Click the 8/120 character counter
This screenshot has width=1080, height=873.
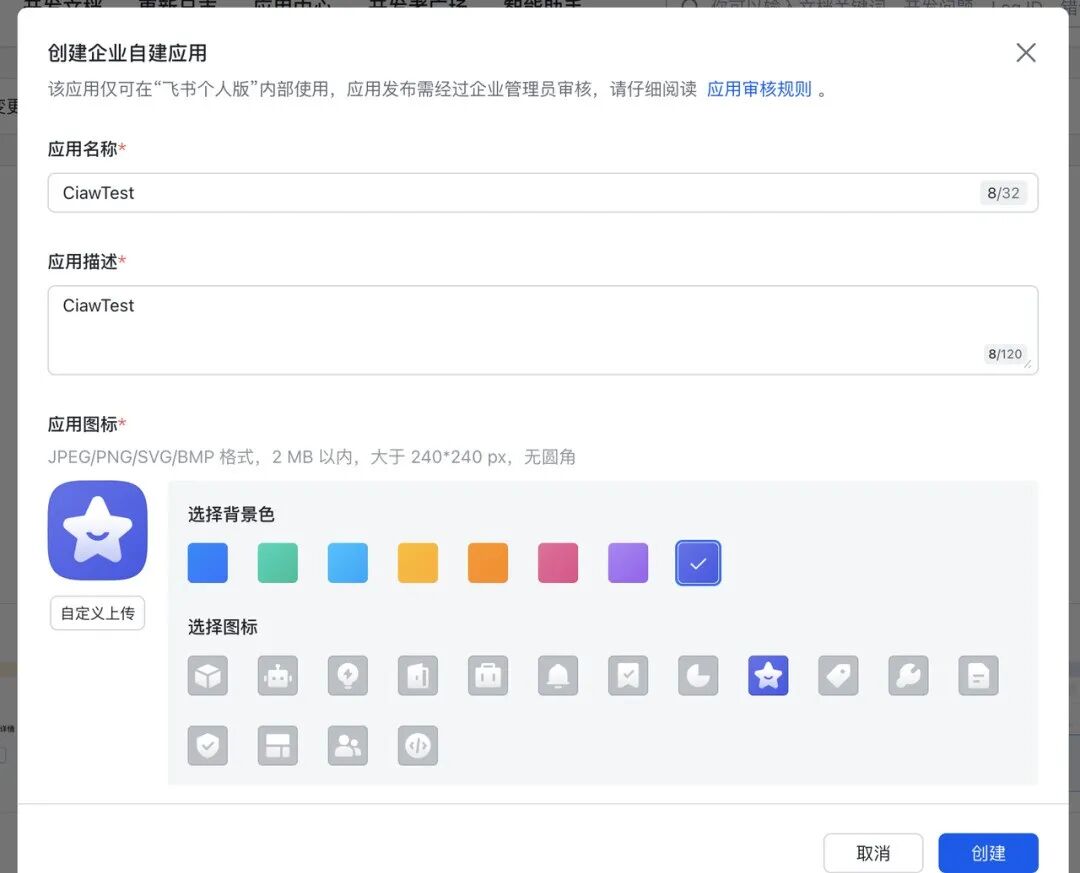coord(1005,354)
